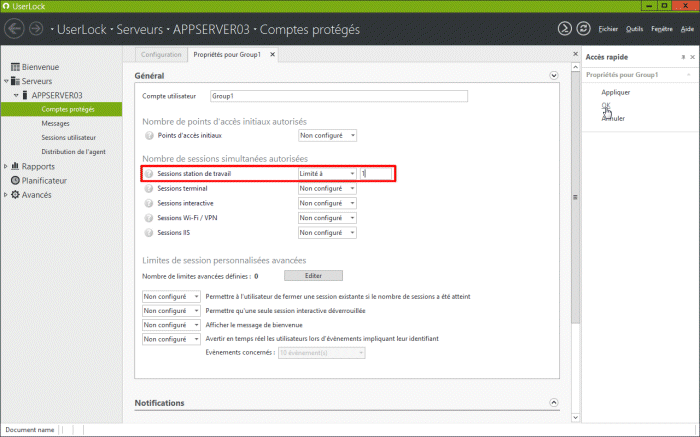Click help icon beside Sessions interactive
700x437 pixels.
[x=149, y=203]
